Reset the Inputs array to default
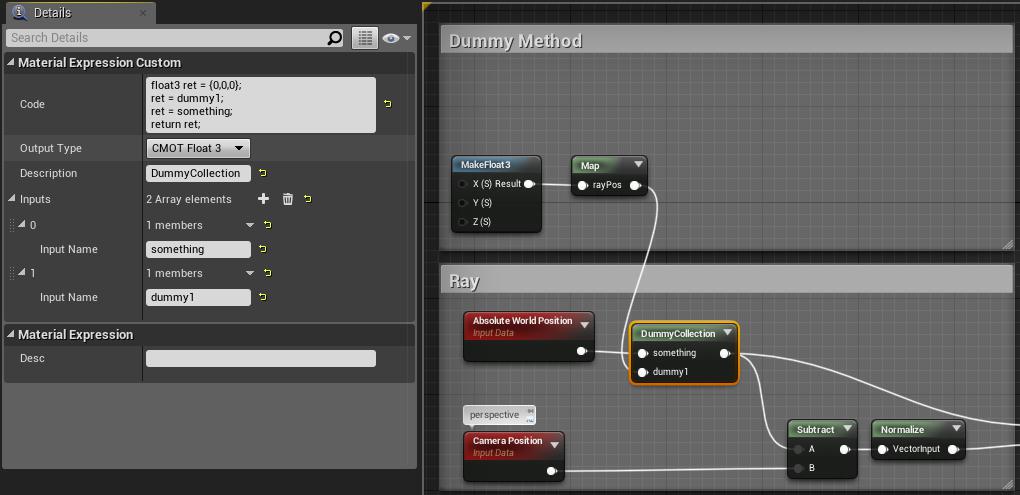 (308, 199)
